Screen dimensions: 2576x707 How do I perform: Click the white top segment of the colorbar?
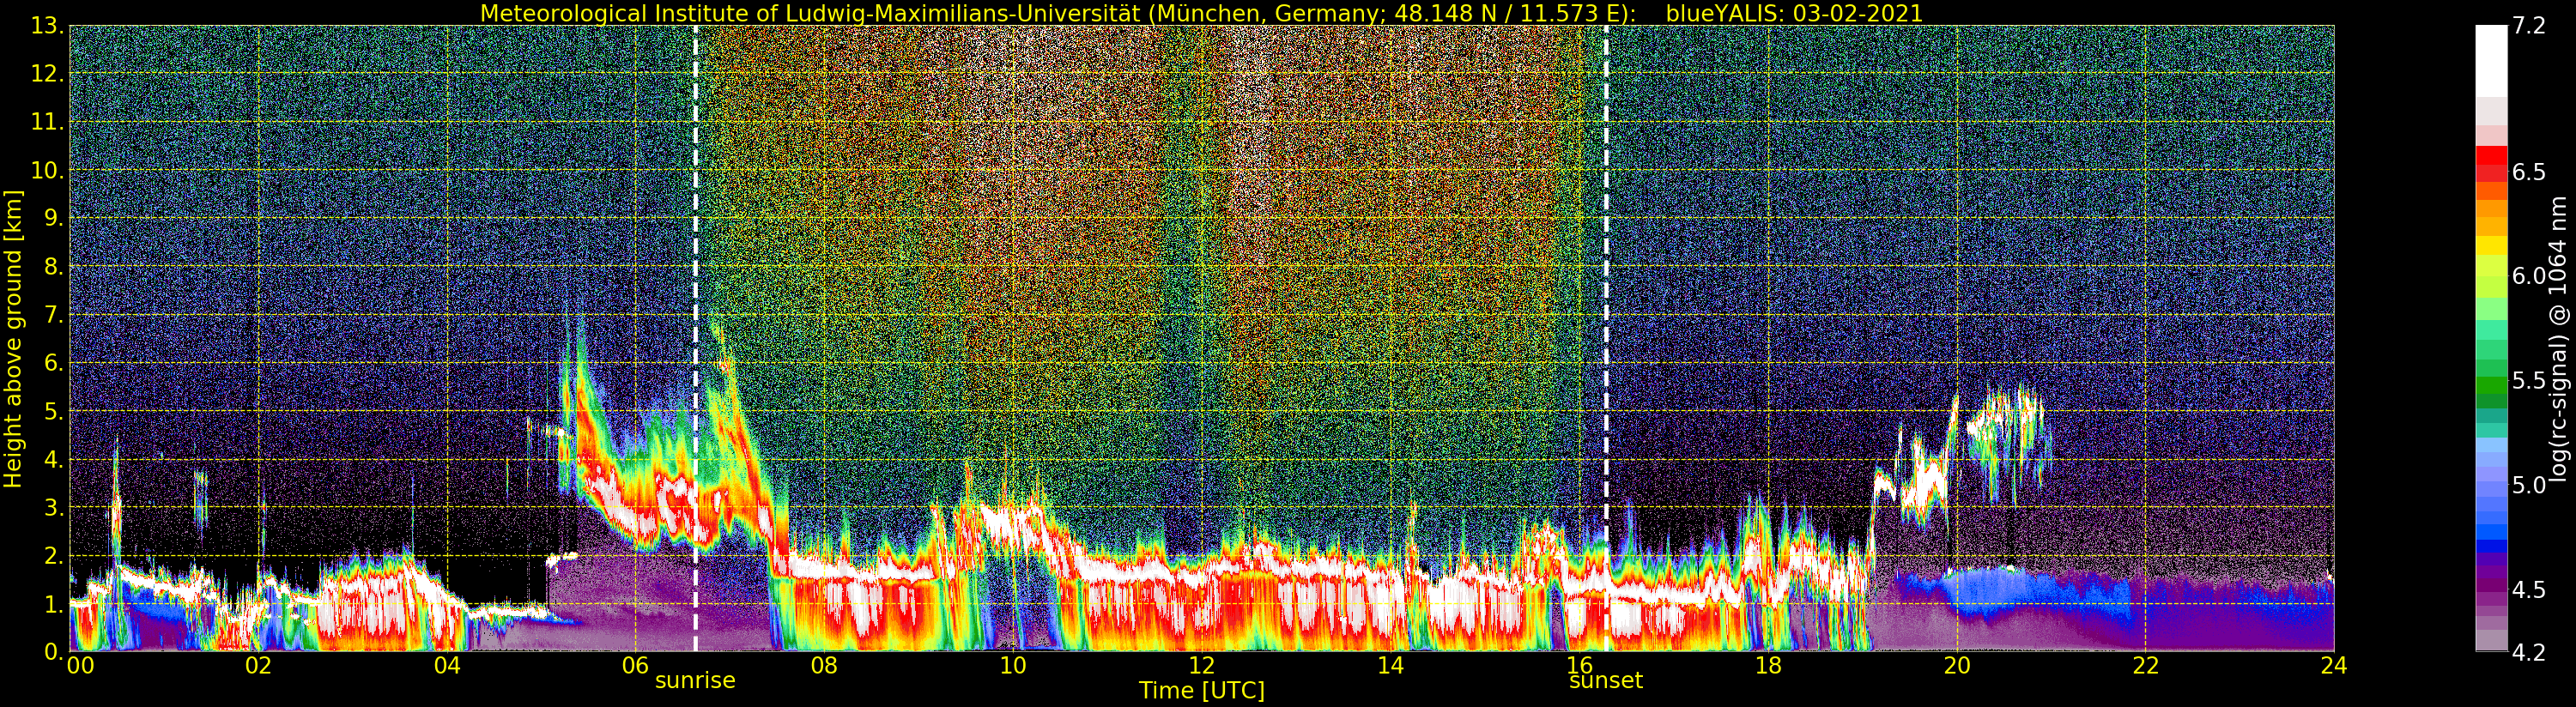point(2491,60)
